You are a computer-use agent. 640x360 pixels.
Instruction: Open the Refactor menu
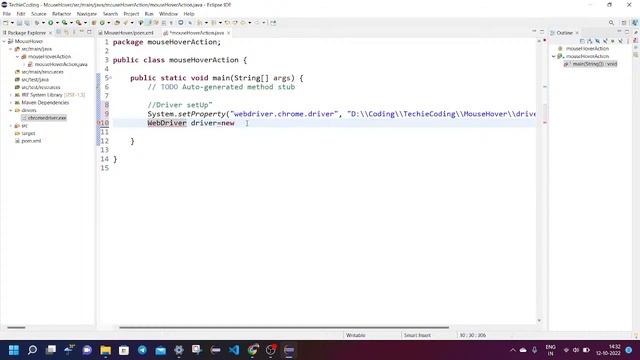click(62, 14)
